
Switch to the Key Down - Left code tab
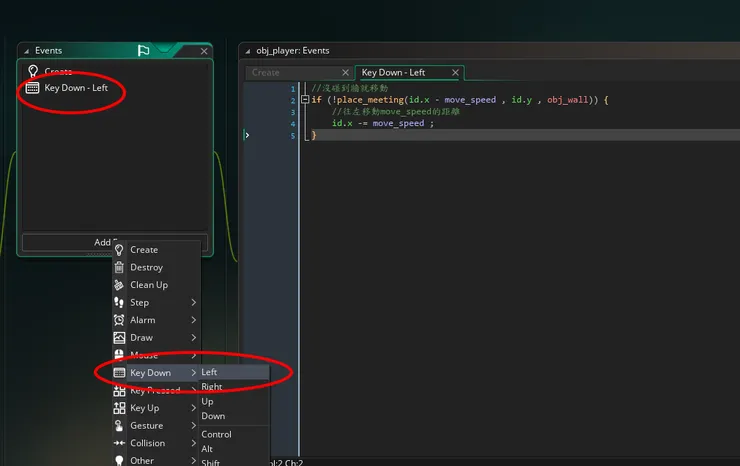pos(409,73)
